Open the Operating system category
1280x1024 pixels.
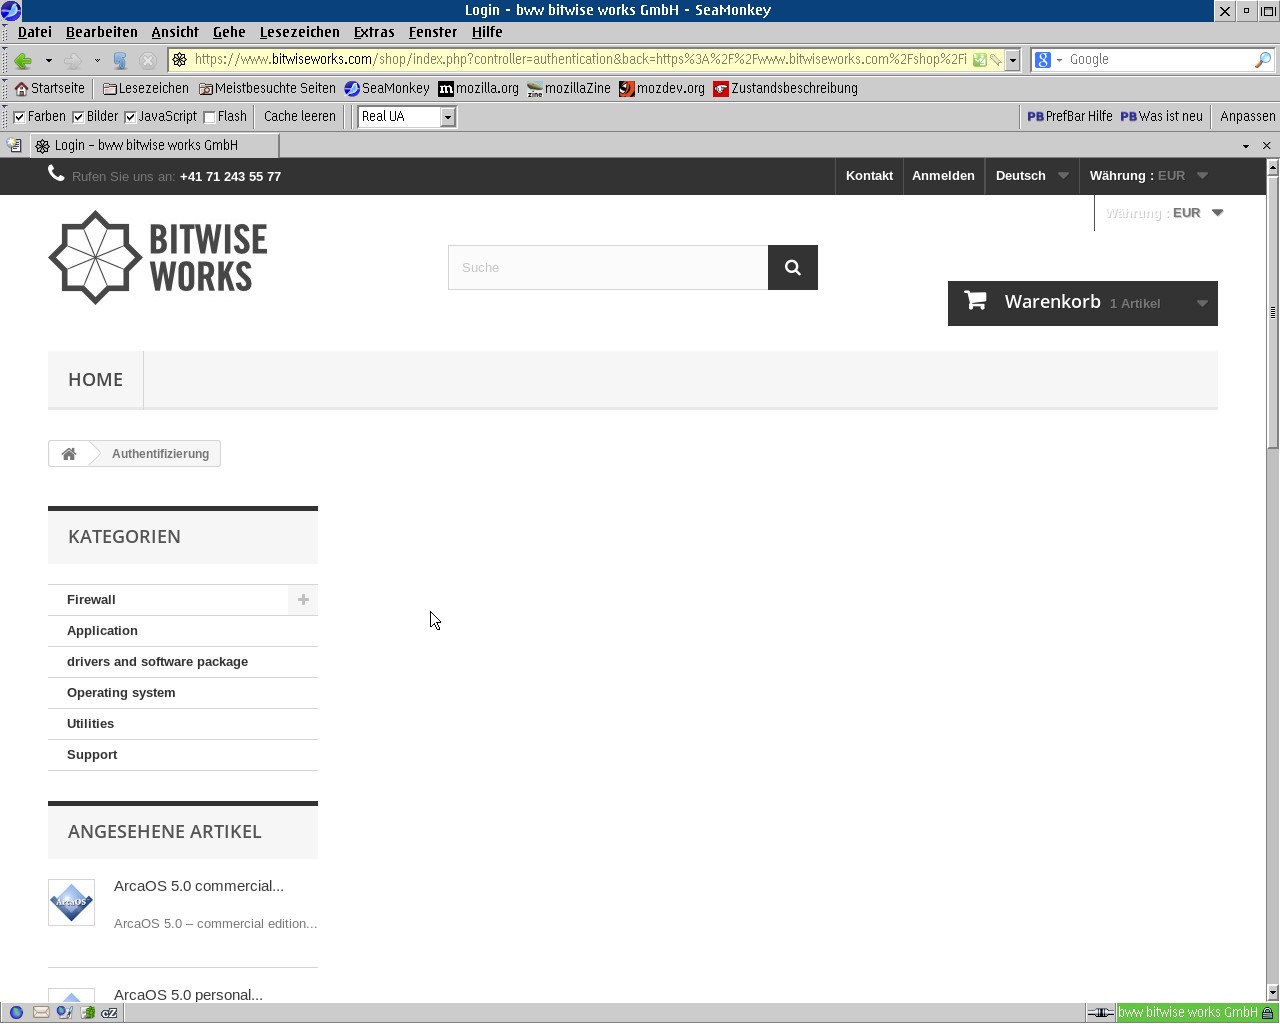(121, 693)
